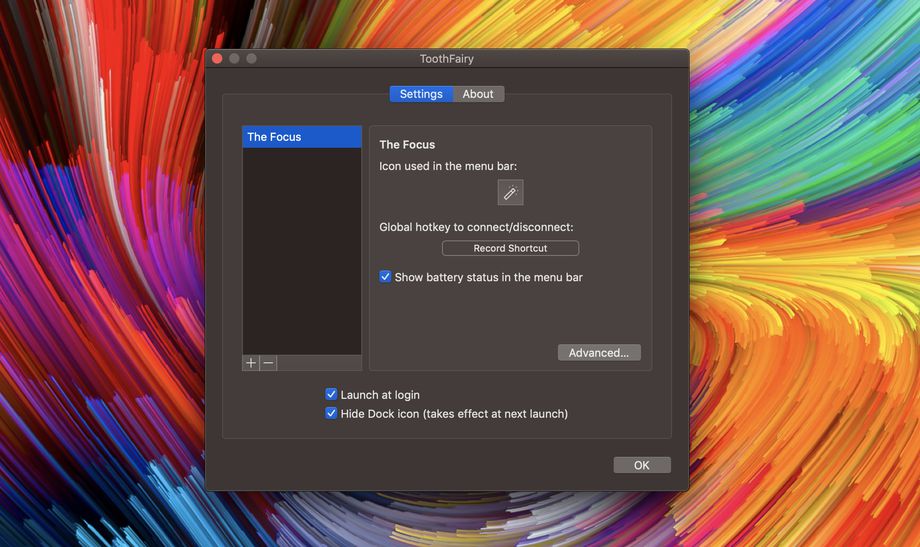
Task: Click the ToothFairy window title
Action: [447, 59]
